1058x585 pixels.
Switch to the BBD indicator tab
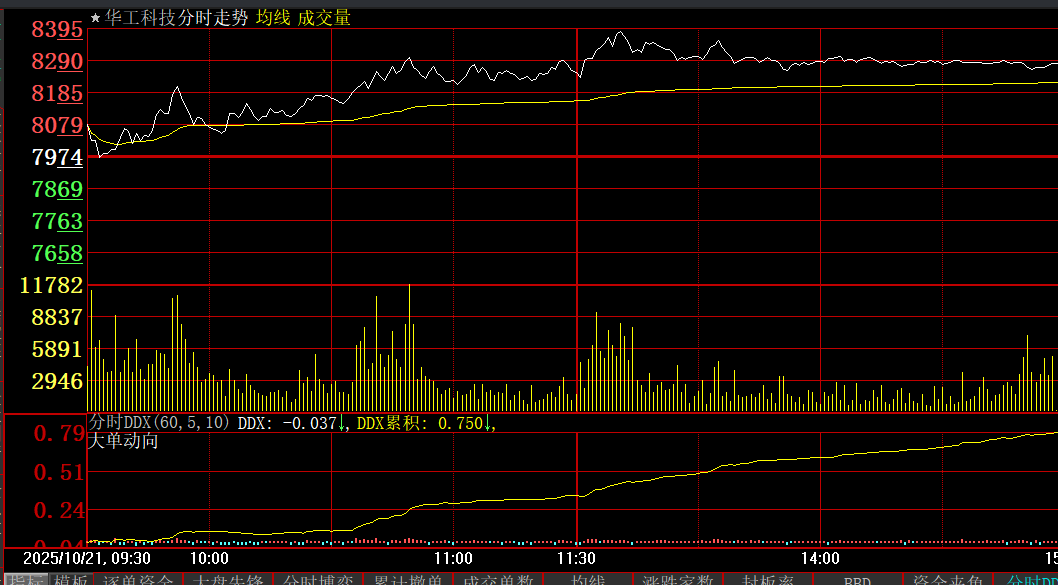[857, 580]
